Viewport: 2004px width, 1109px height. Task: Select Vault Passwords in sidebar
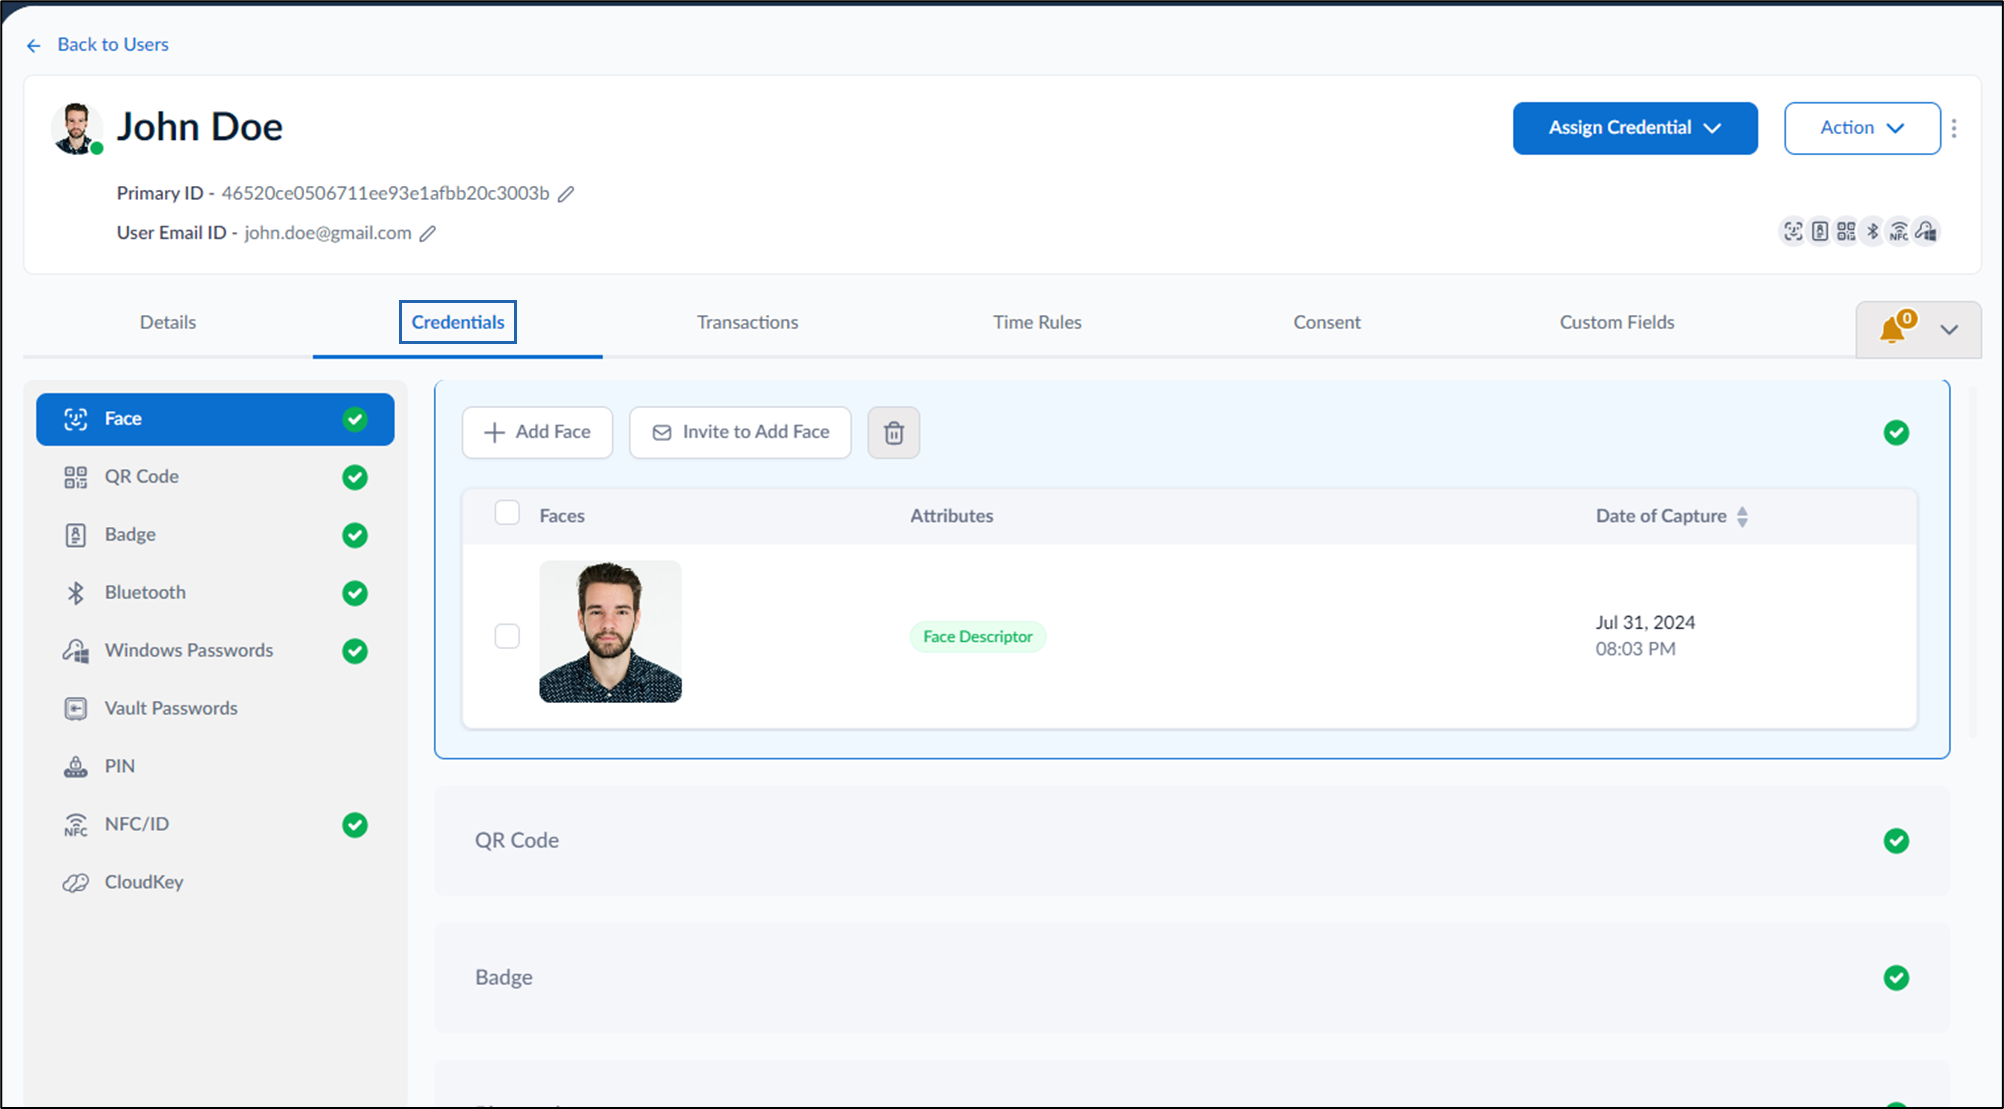click(215, 709)
